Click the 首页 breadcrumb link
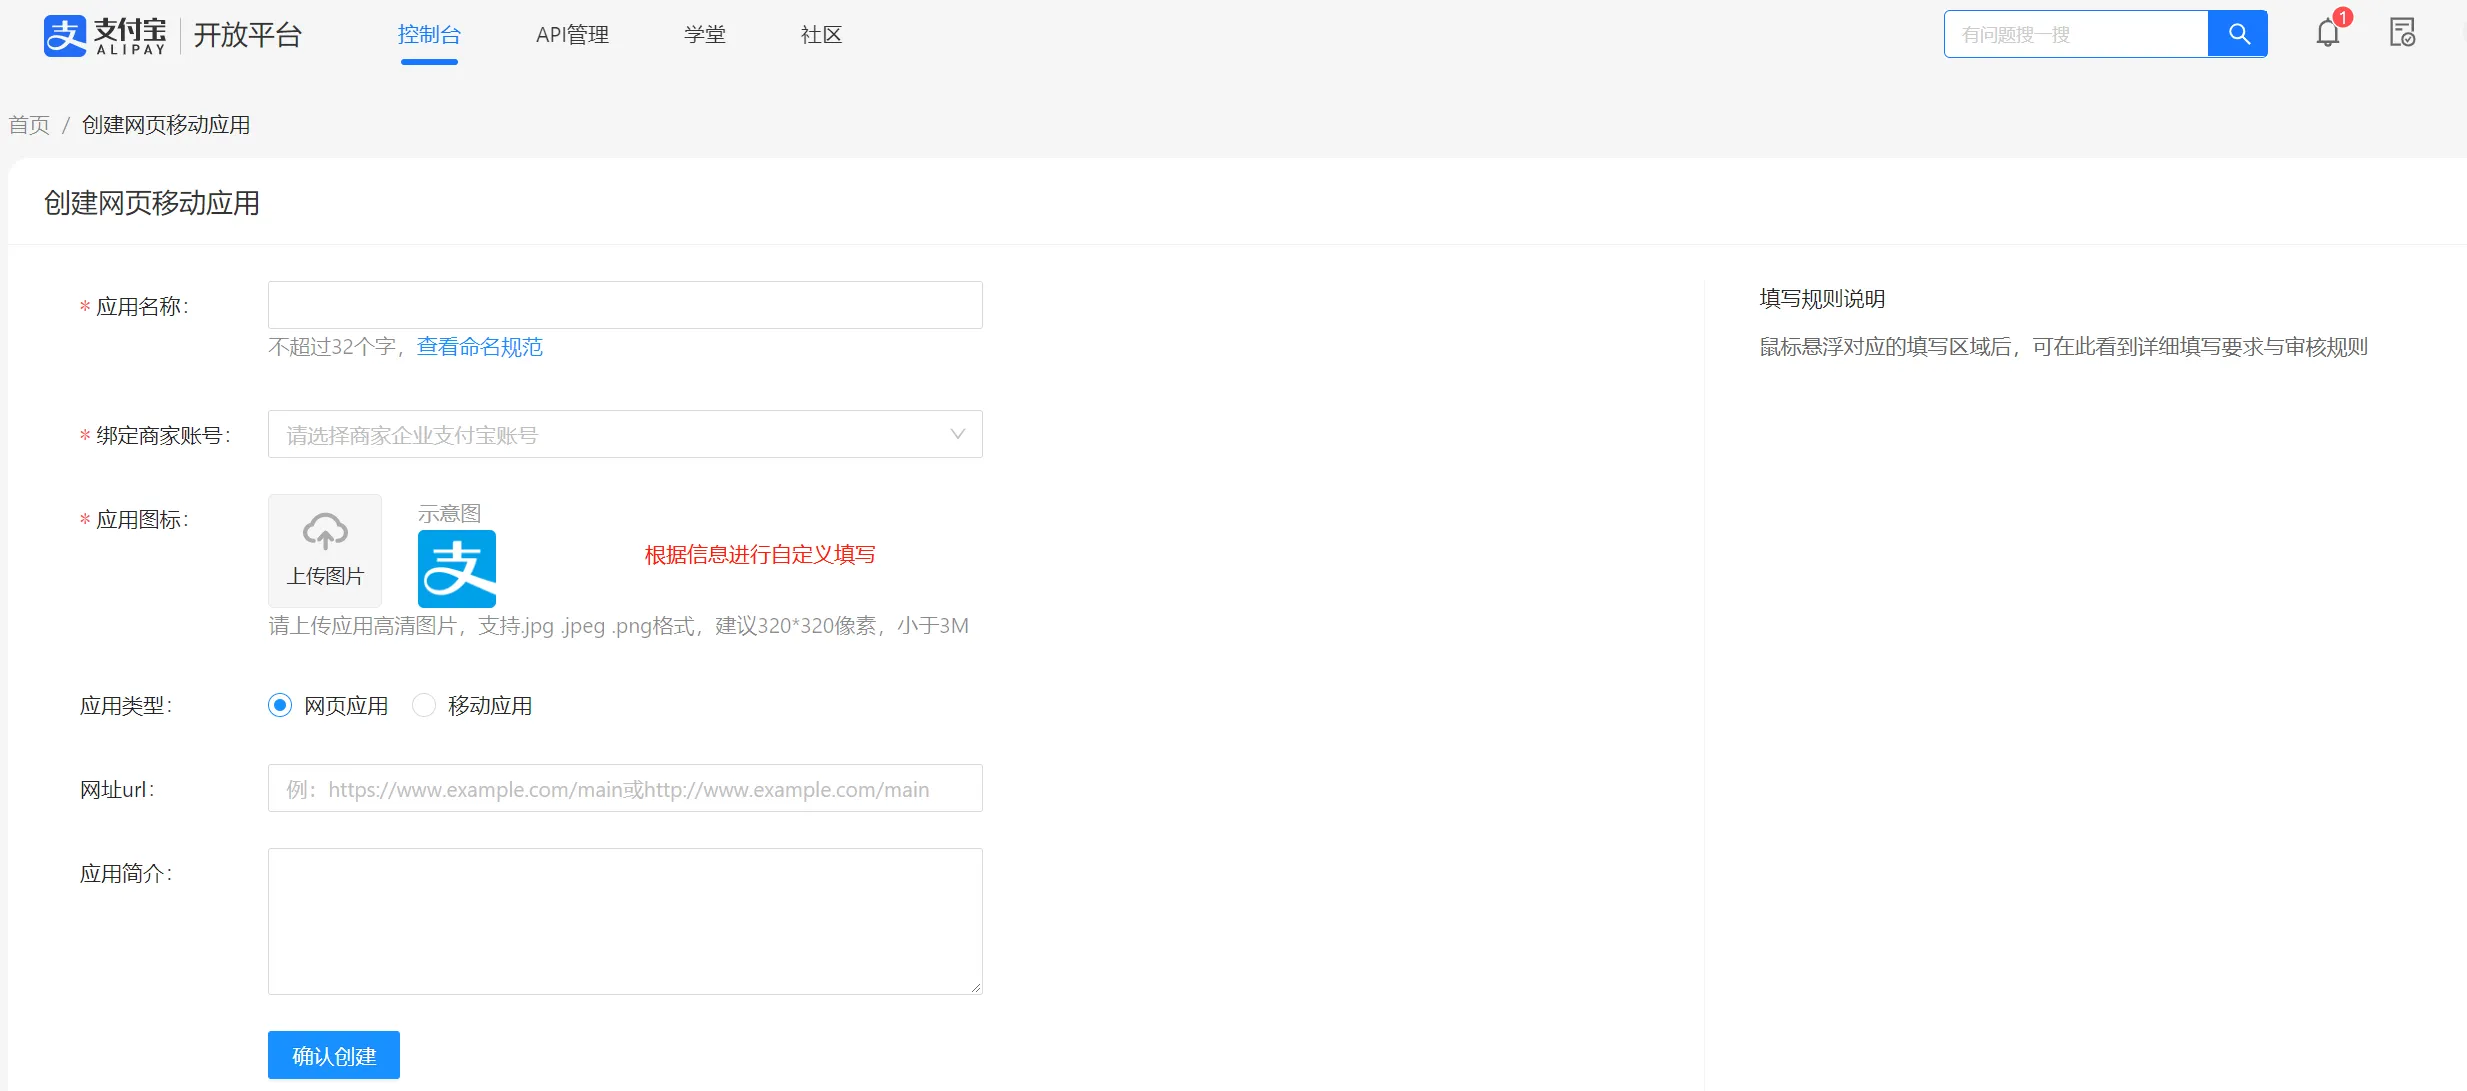Image resolution: width=2467 pixels, height=1091 pixels. (29, 125)
